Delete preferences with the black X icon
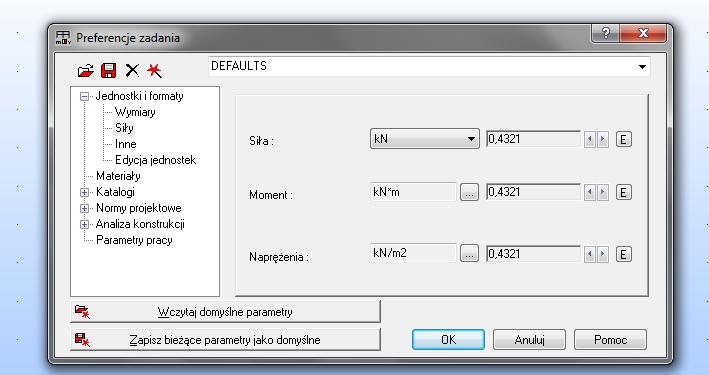Viewport: 709px width, 375px height. pyautogui.click(x=132, y=71)
